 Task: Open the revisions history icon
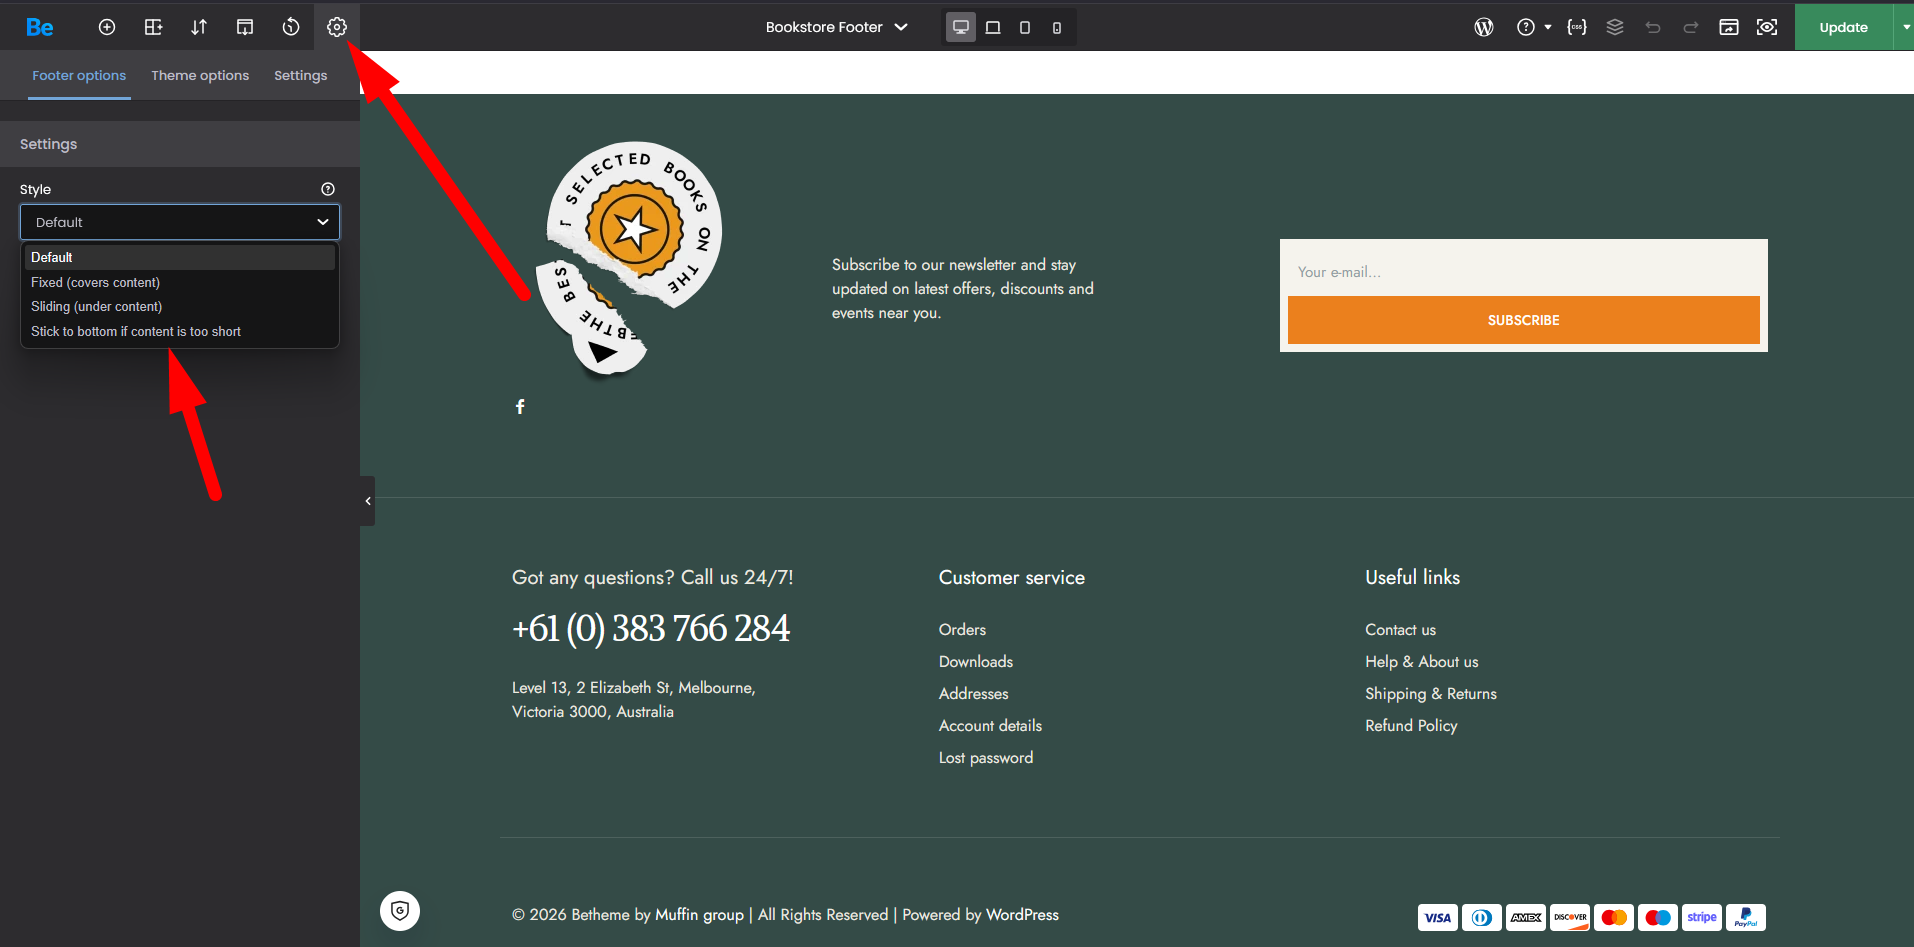pos(291,27)
